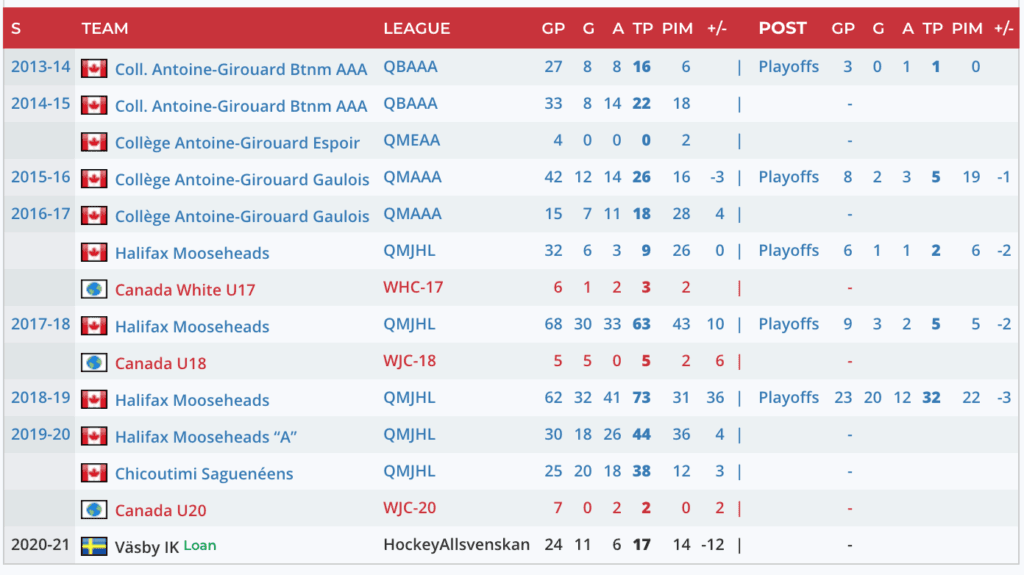The image size is (1024, 575).
Task: Open the WHC-17 league link
Action: (x=413, y=287)
